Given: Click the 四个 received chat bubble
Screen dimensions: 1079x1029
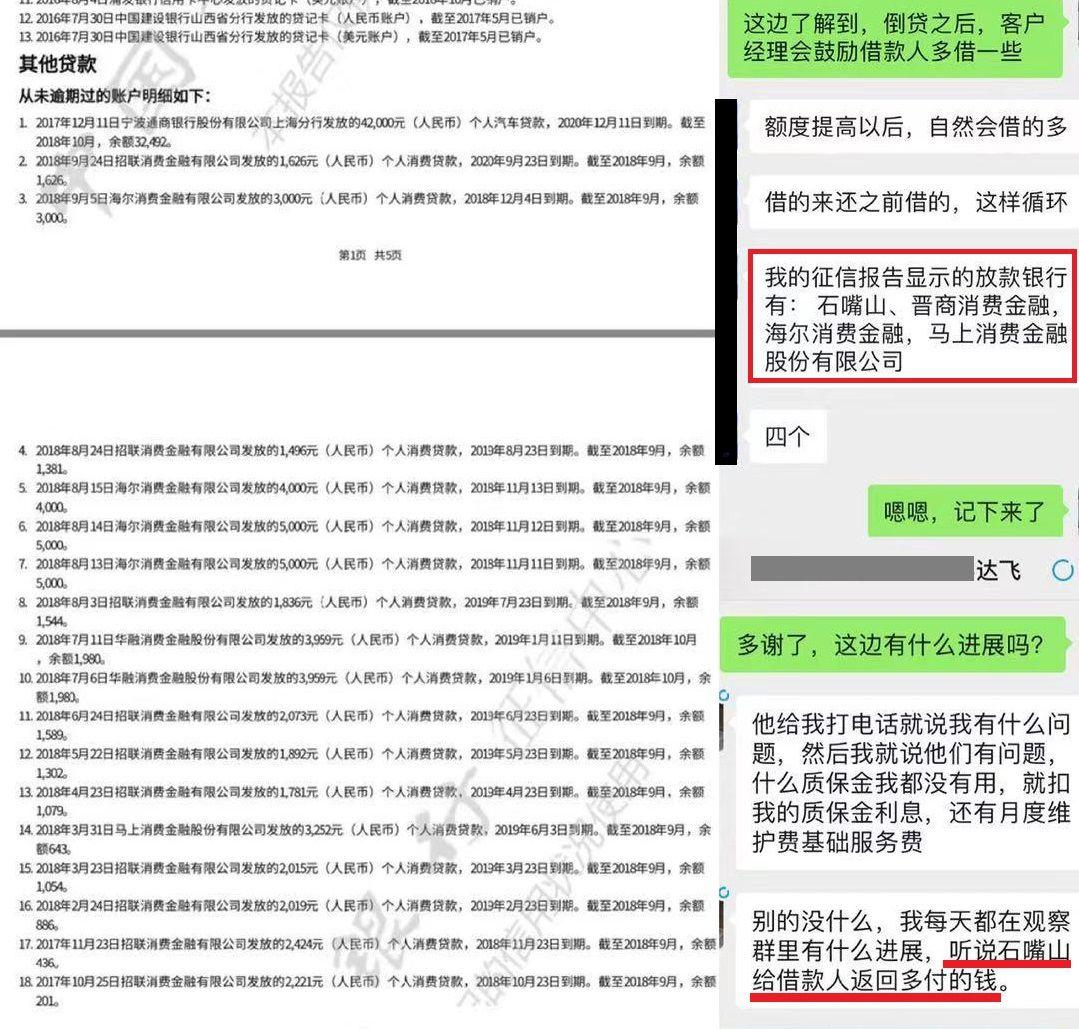Looking at the screenshot, I should [787, 438].
